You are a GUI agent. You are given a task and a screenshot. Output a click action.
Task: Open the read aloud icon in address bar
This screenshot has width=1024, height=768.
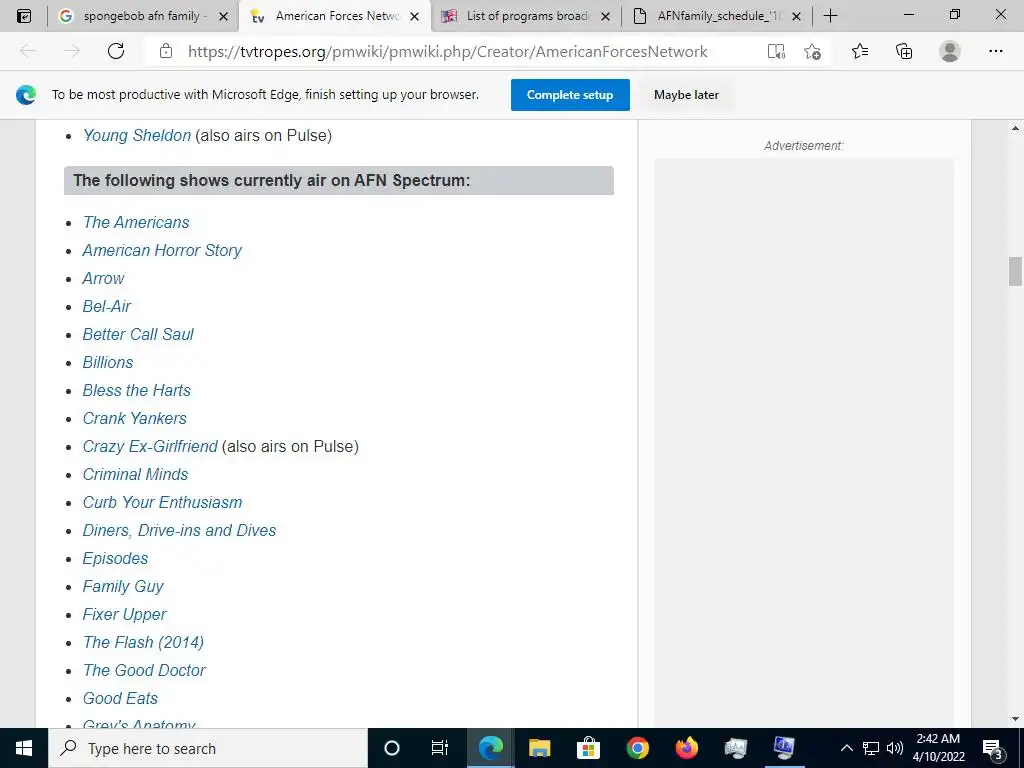pyautogui.click(x=776, y=51)
